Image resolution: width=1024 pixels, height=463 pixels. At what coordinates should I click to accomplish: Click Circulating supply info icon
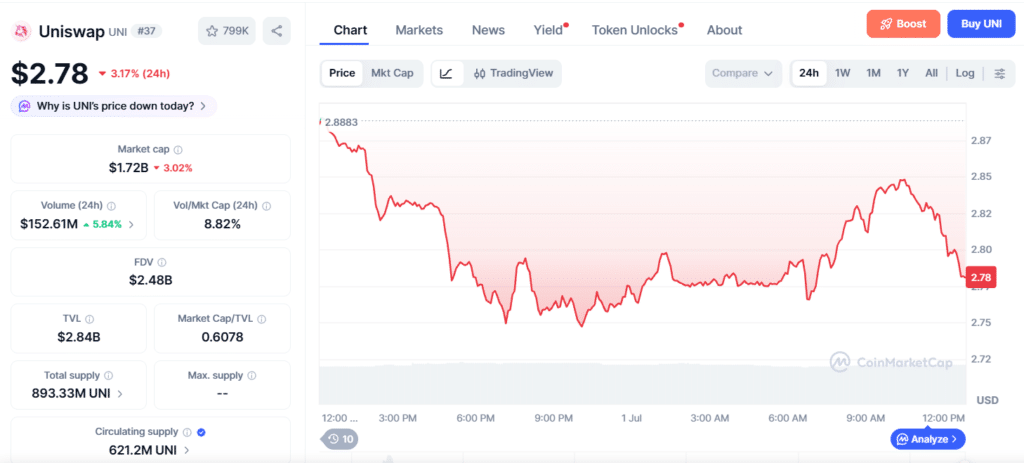click(x=187, y=432)
